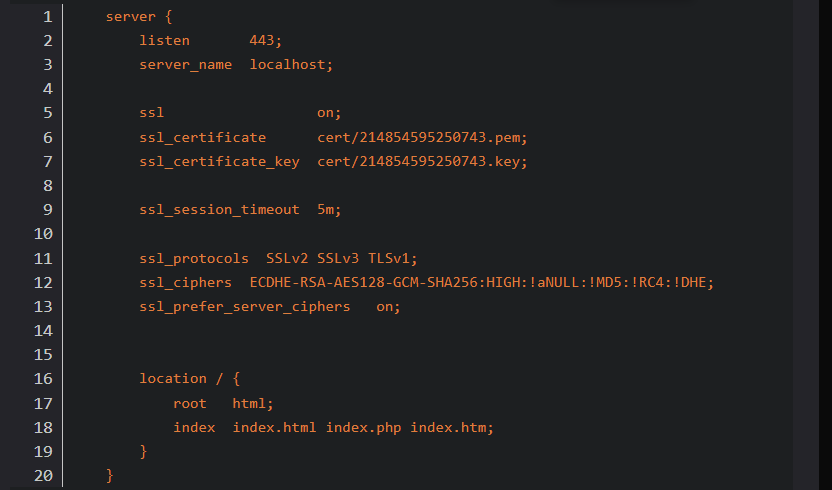Click index.htm at end of line 18
This screenshot has height=490, width=832.
tap(448, 427)
